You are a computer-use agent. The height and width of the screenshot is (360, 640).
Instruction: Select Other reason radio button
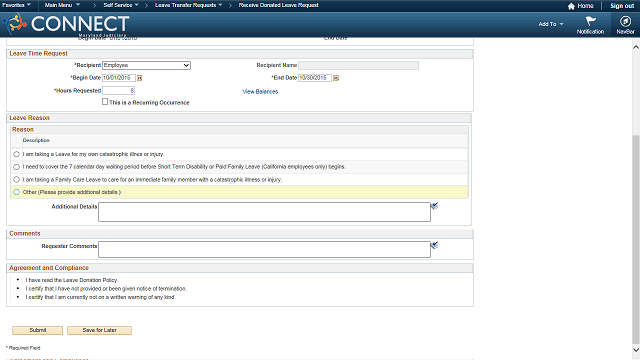point(16,192)
